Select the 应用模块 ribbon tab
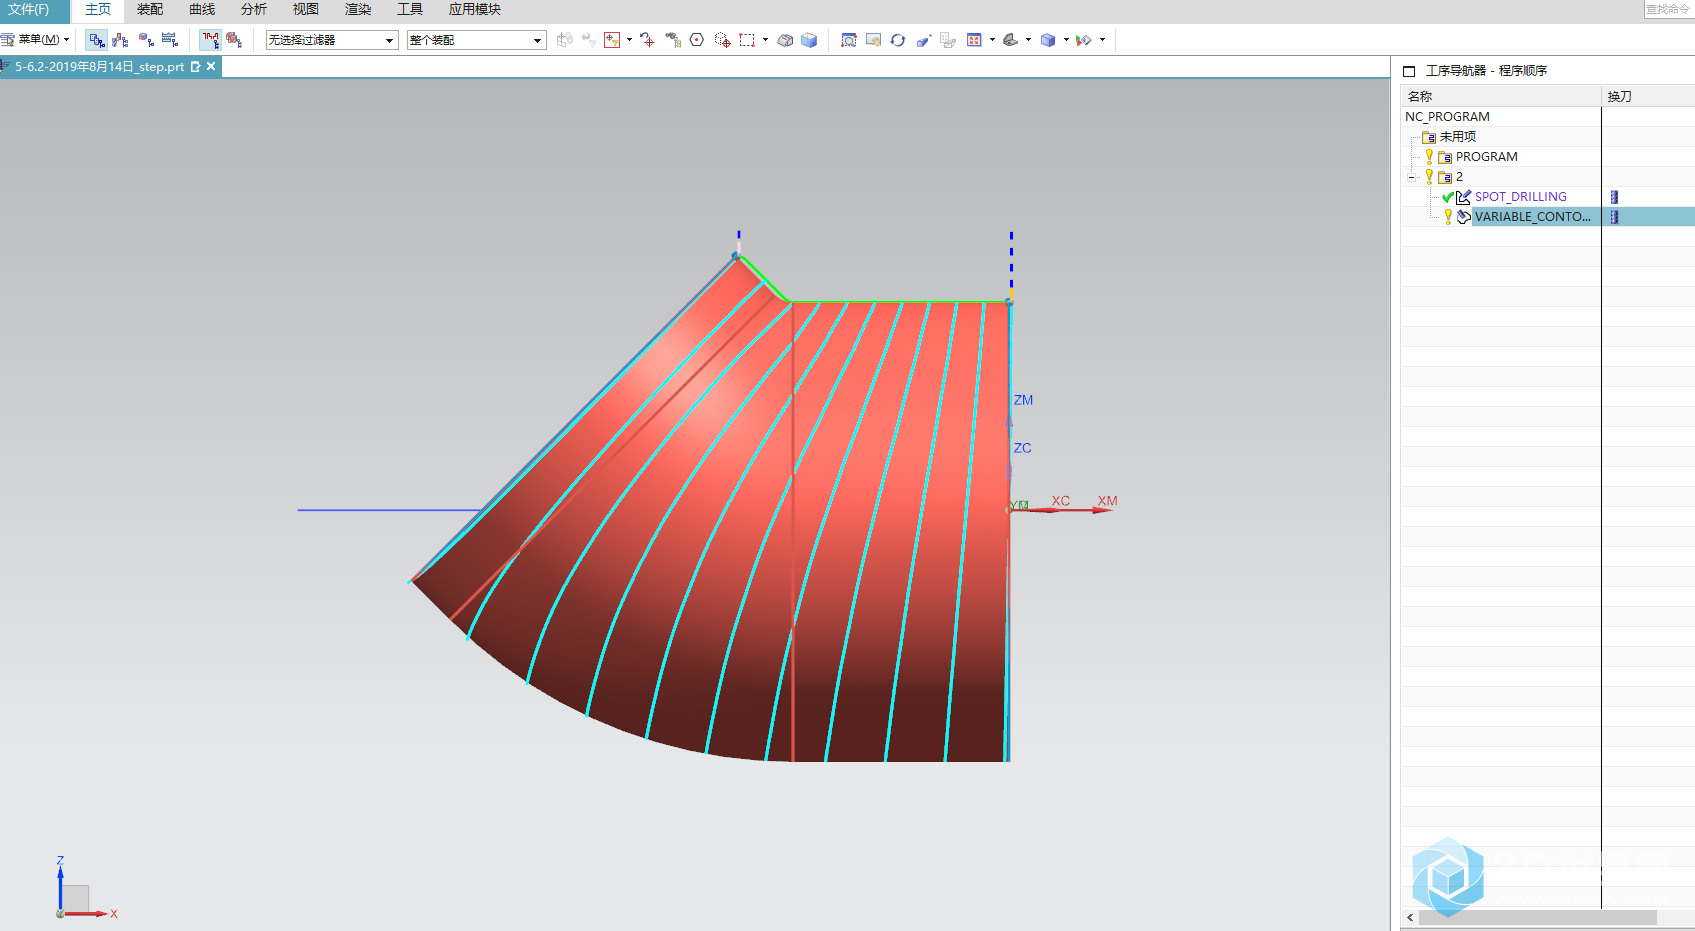 475,10
